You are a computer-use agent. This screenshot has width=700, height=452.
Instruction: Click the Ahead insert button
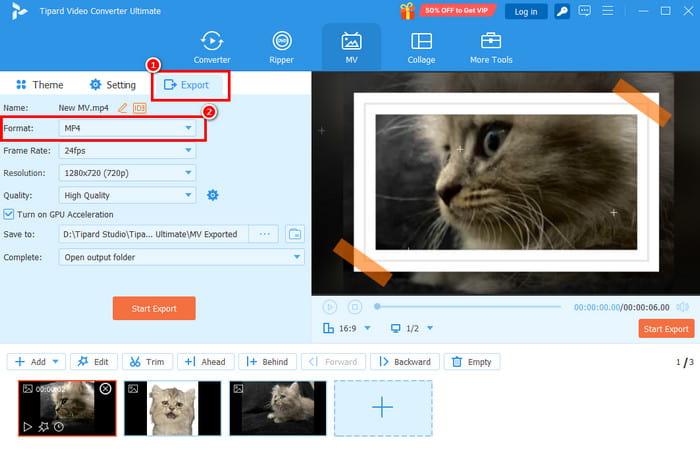(x=205, y=362)
